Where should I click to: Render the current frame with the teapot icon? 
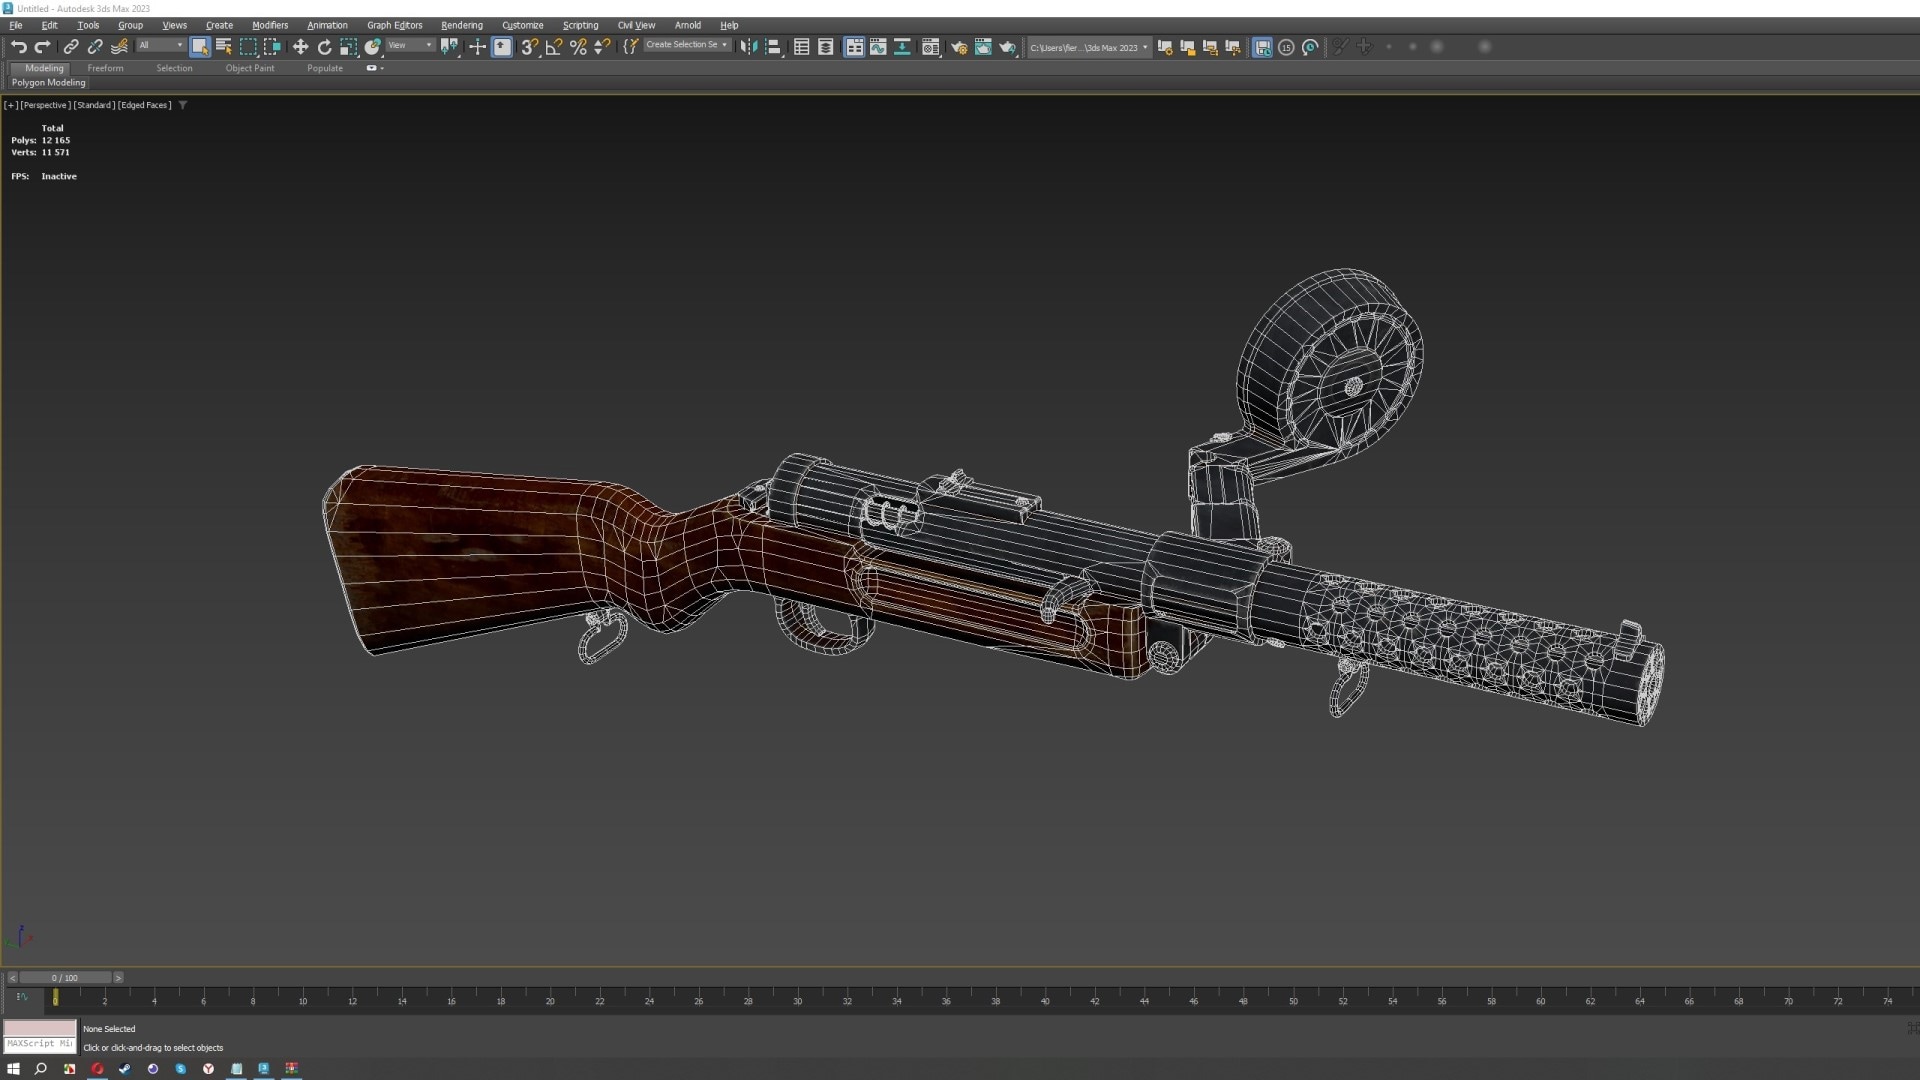pos(1008,47)
